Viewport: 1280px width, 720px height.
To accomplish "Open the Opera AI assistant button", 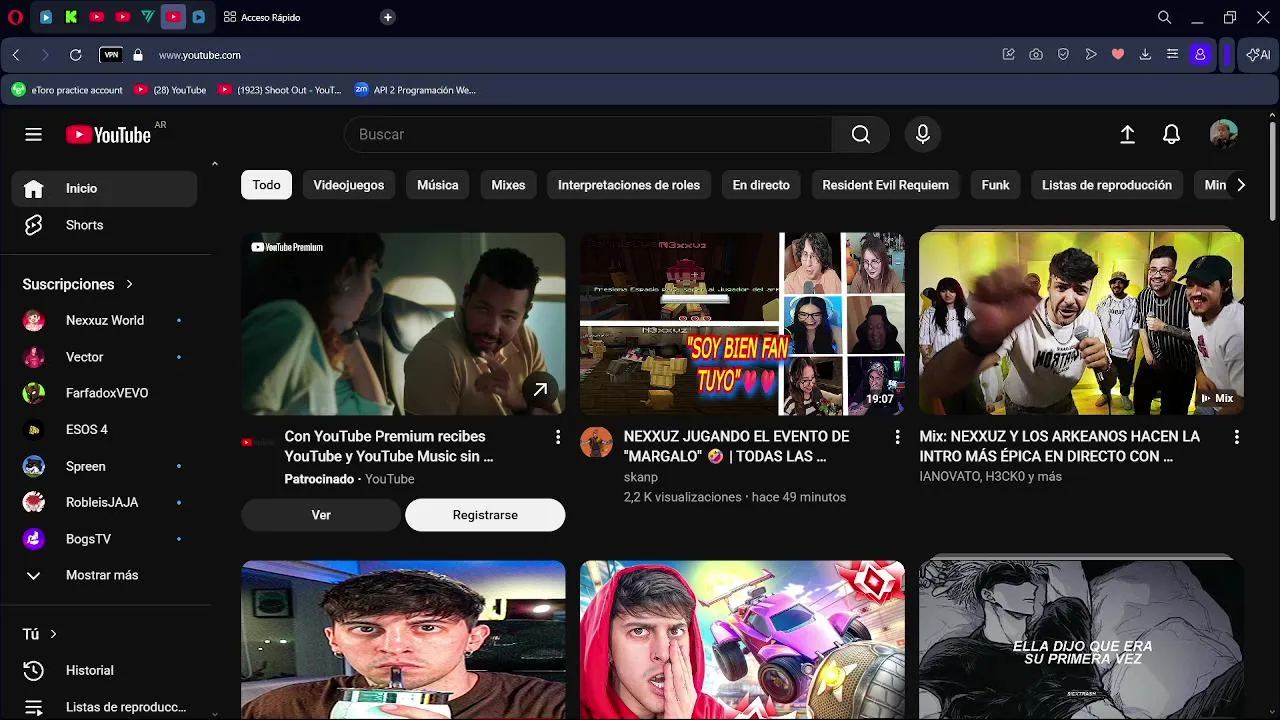I will point(1259,55).
